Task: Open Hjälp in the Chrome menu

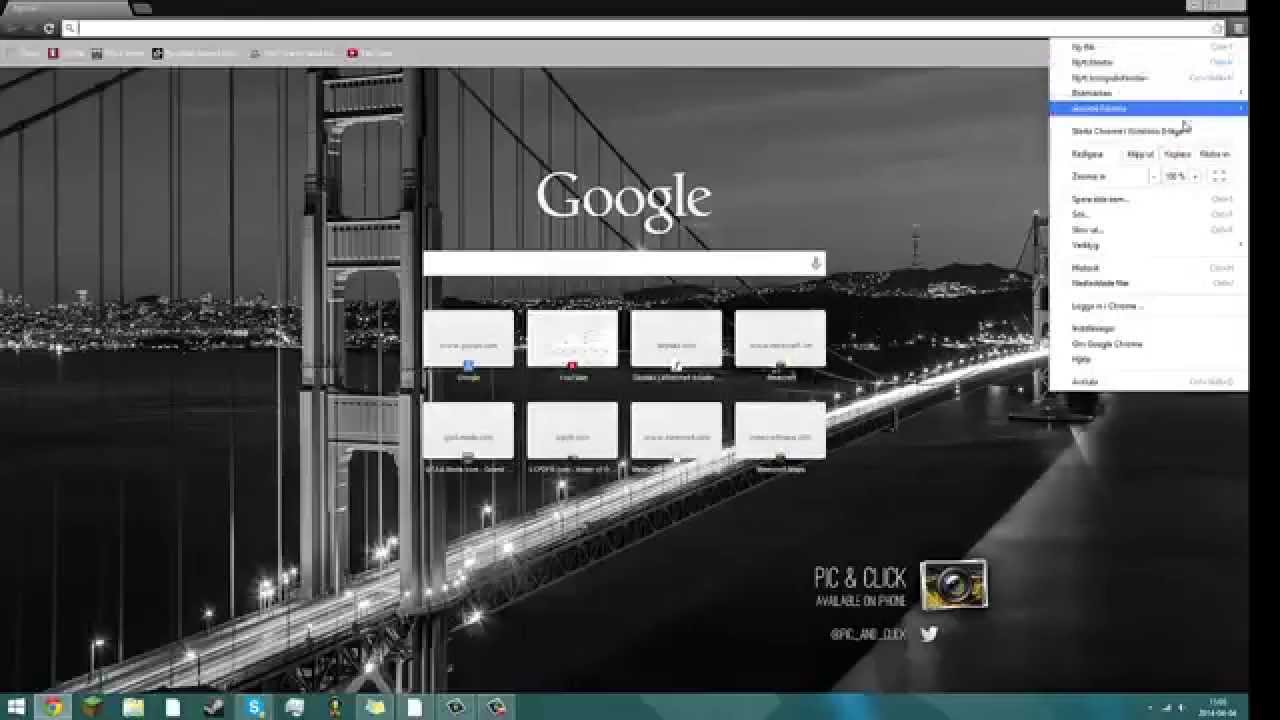Action: coord(1148,359)
